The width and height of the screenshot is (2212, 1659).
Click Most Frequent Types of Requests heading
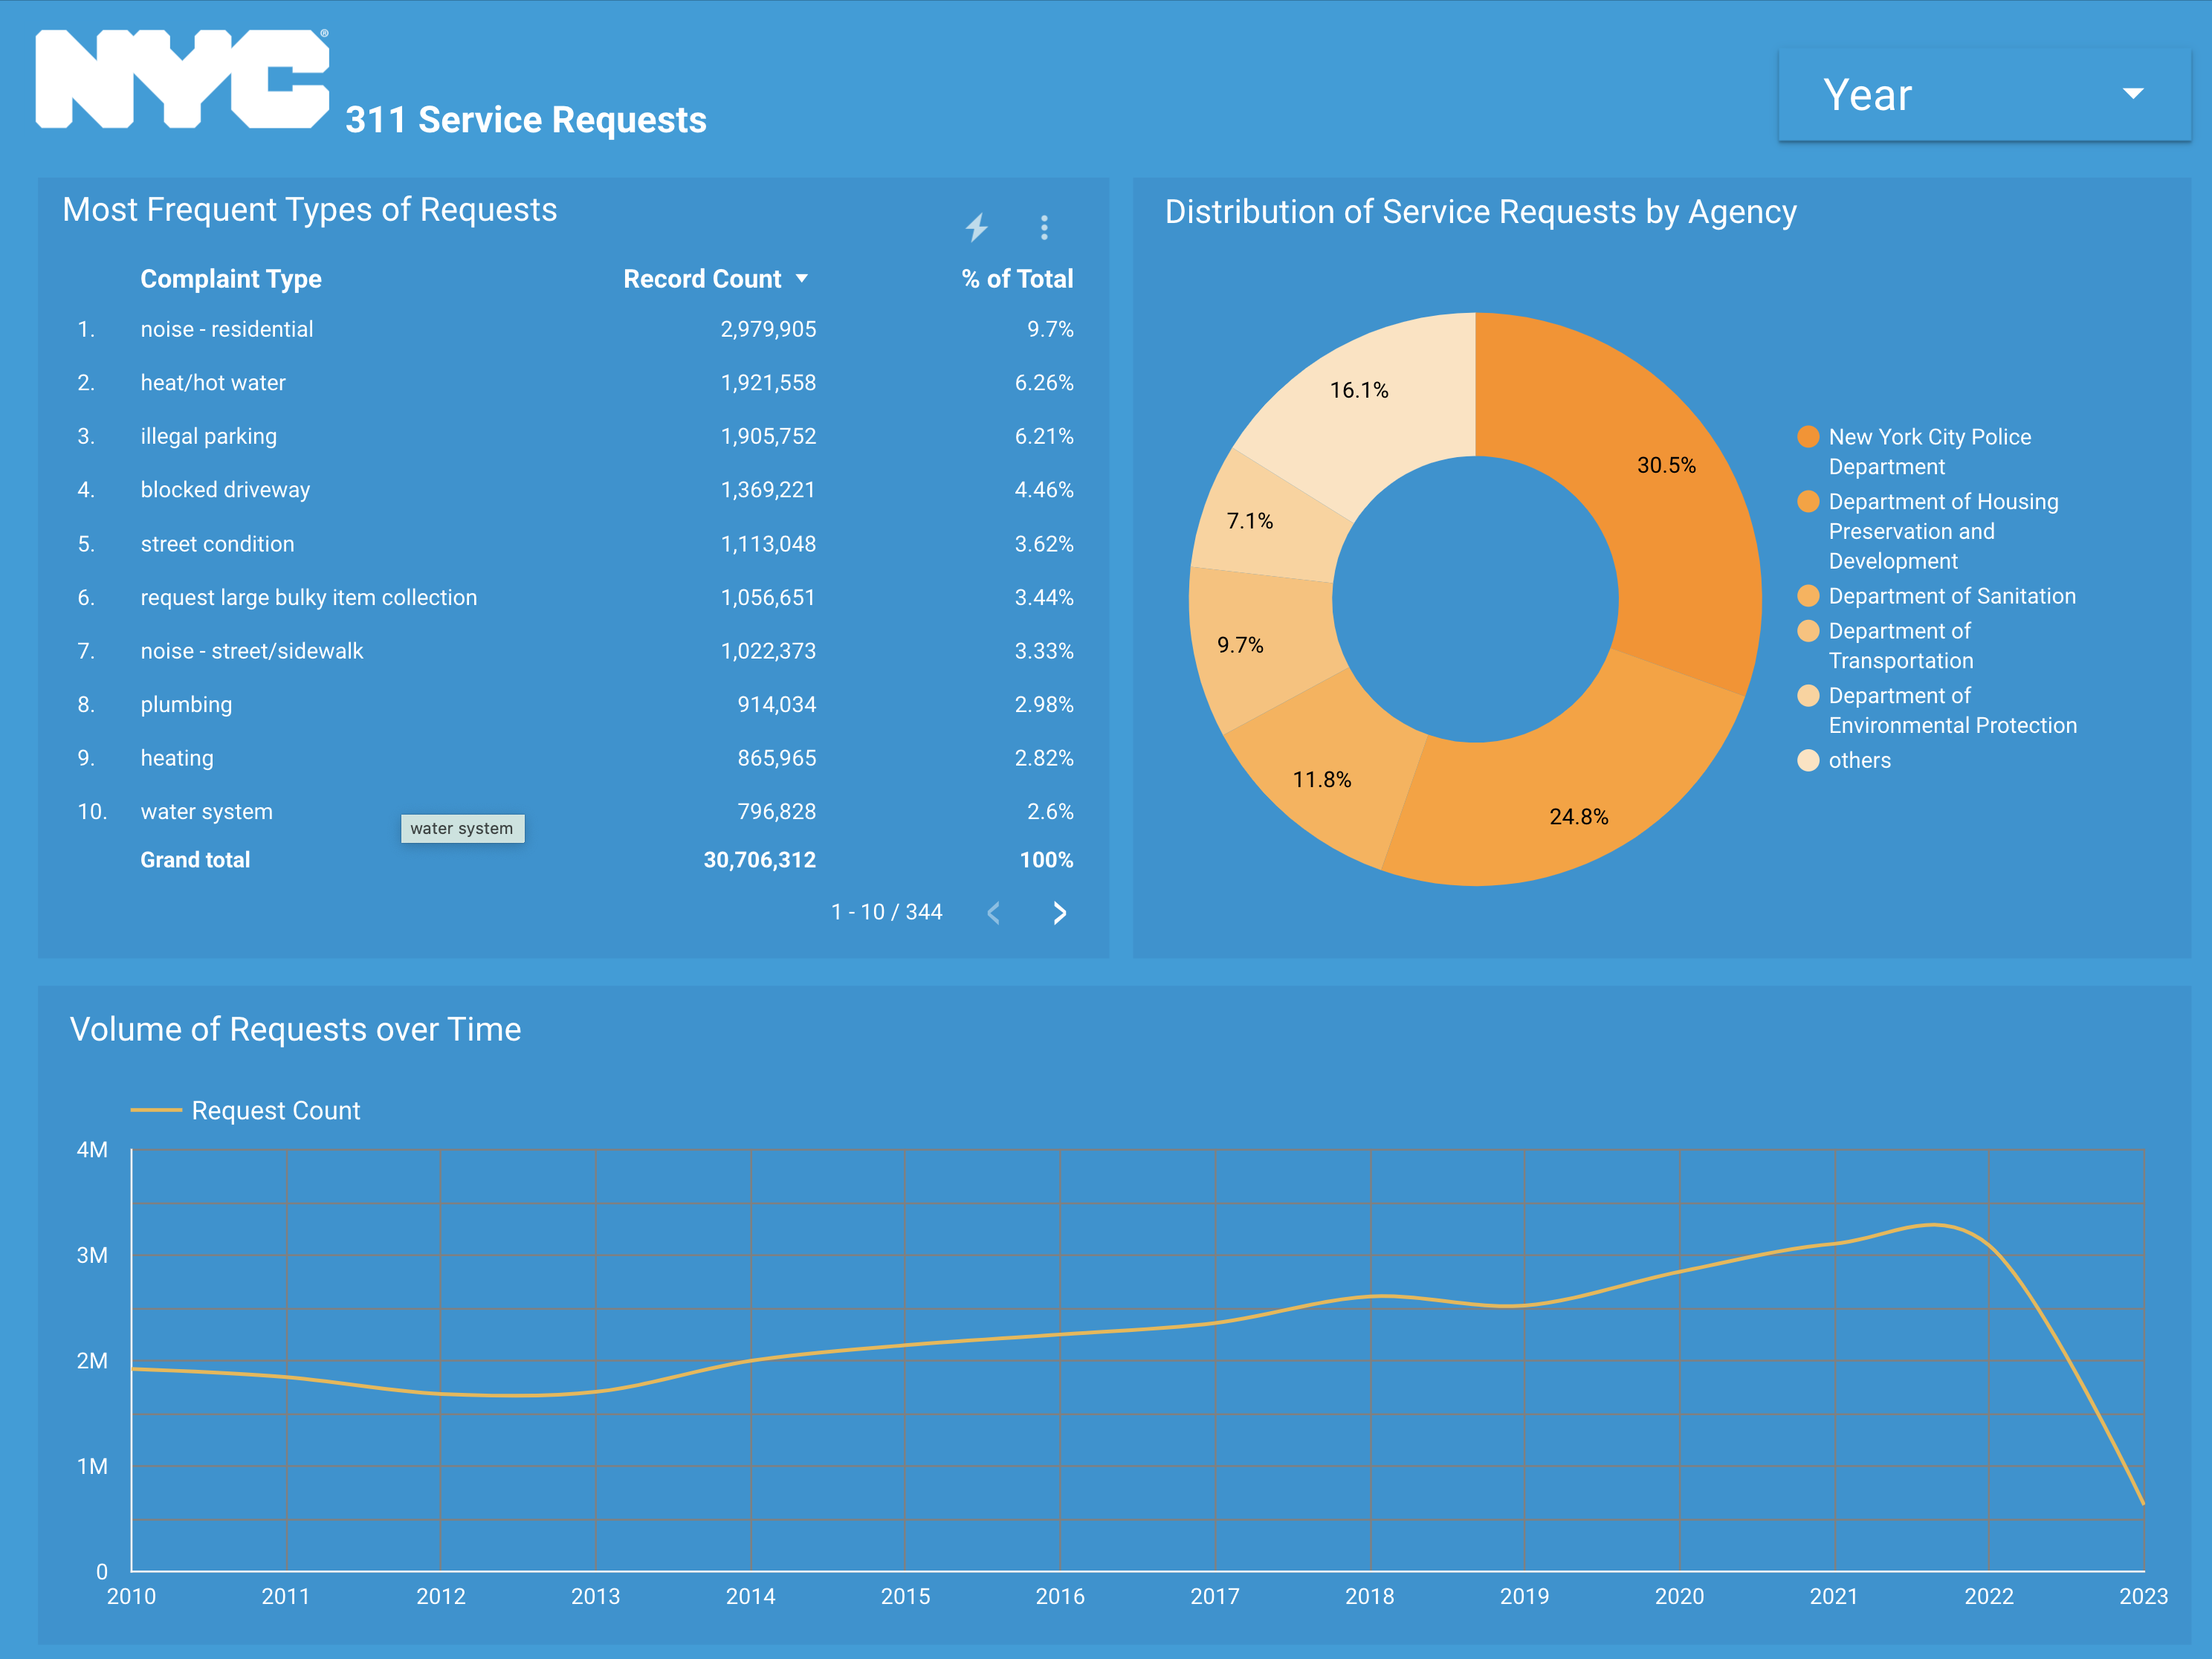tap(310, 210)
